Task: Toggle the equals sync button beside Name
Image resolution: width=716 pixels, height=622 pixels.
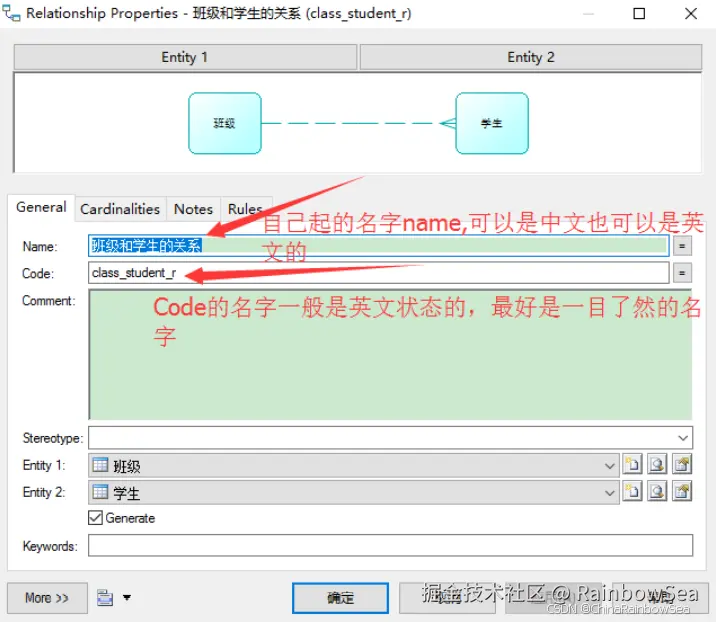Action: [x=682, y=246]
